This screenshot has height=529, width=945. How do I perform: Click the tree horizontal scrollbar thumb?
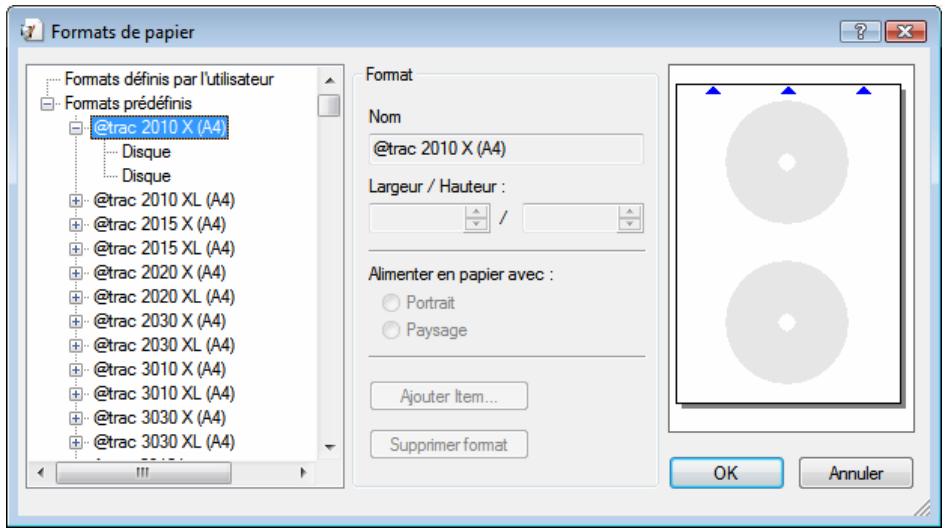coord(143,473)
